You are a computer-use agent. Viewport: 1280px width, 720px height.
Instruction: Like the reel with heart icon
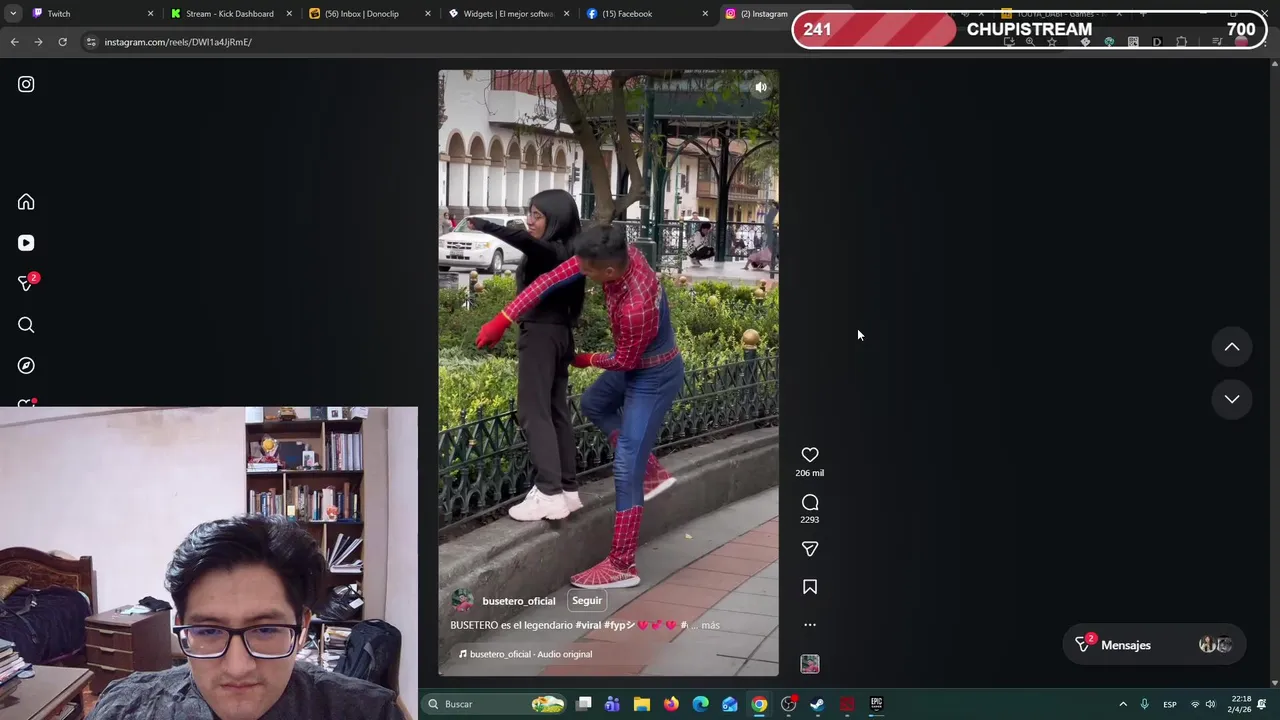tap(810, 455)
